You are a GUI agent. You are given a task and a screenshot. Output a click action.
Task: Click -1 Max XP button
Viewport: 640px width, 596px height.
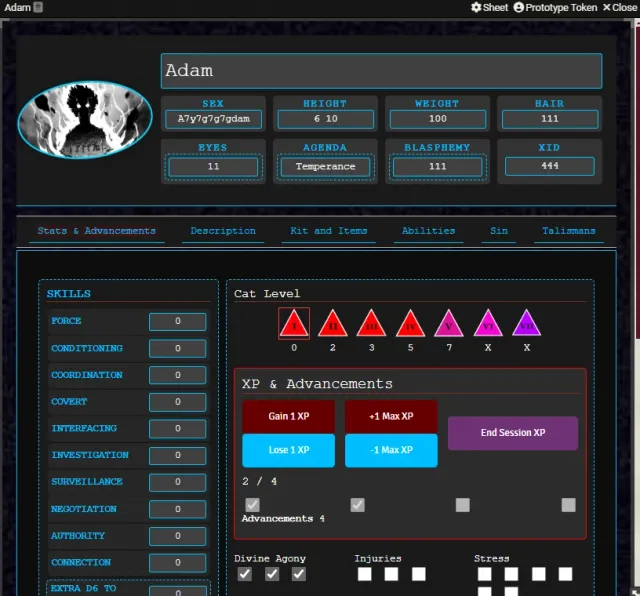[x=391, y=450]
